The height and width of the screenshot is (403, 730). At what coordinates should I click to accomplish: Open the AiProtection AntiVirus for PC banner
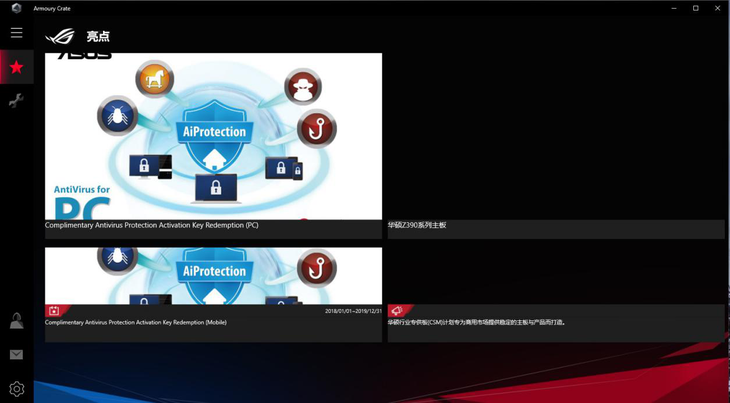pyautogui.click(x=213, y=136)
